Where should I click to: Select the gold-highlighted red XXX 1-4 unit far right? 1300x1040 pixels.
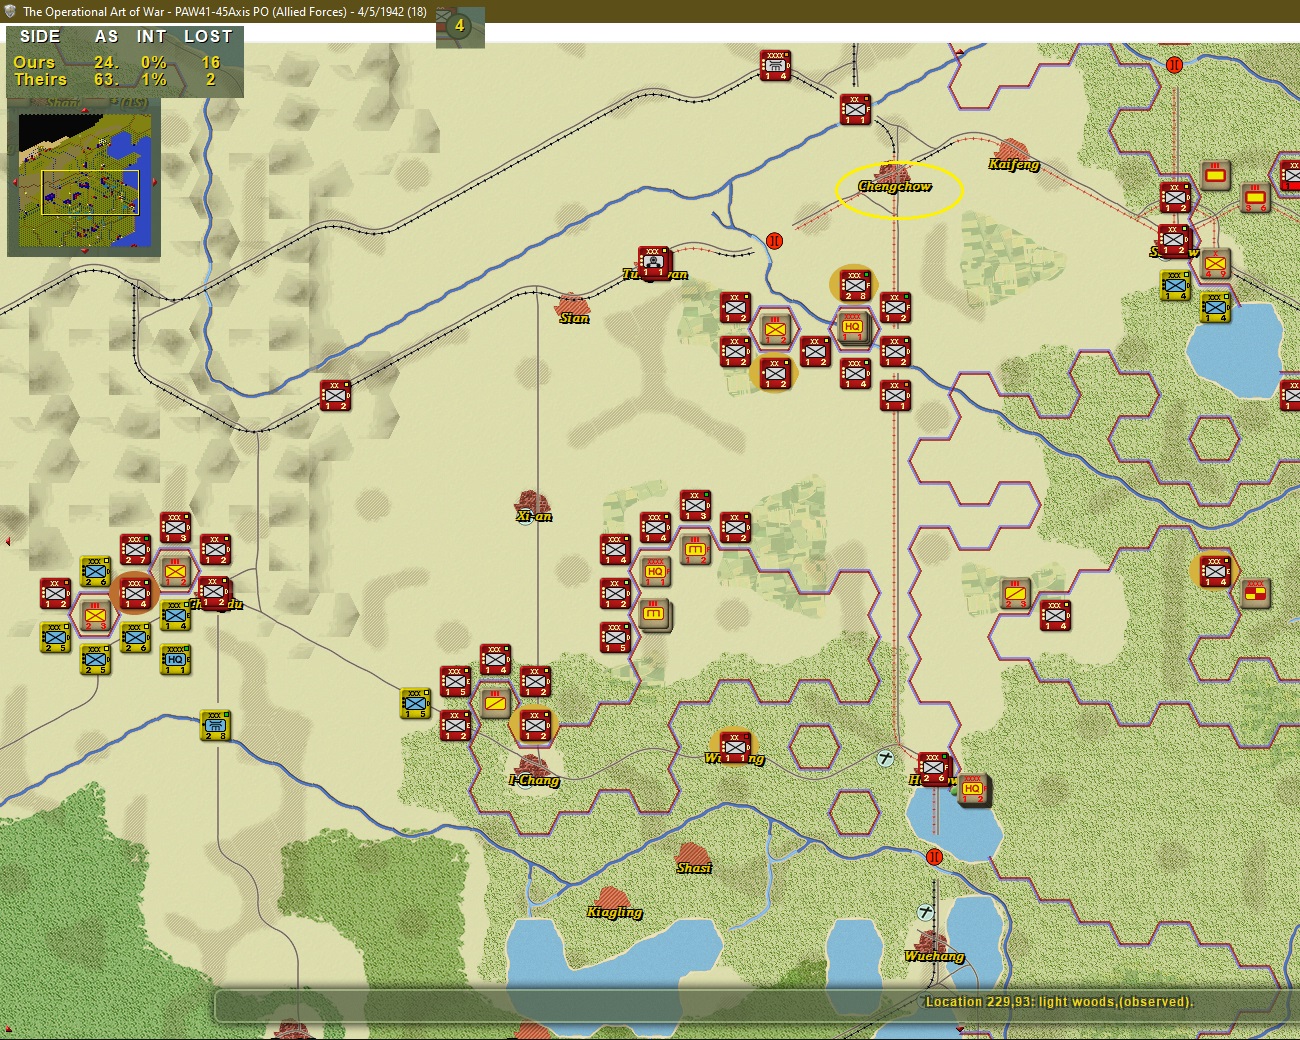(x=1215, y=571)
